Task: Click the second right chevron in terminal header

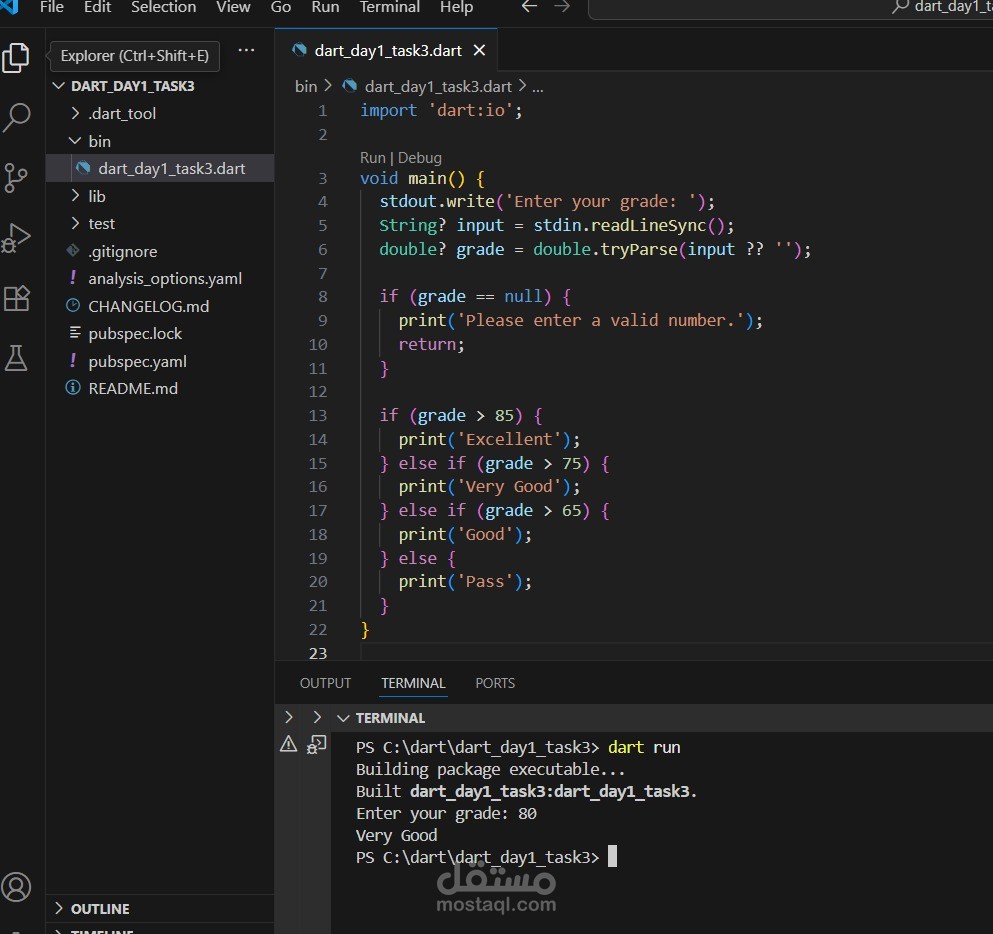Action: coord(317,717)
